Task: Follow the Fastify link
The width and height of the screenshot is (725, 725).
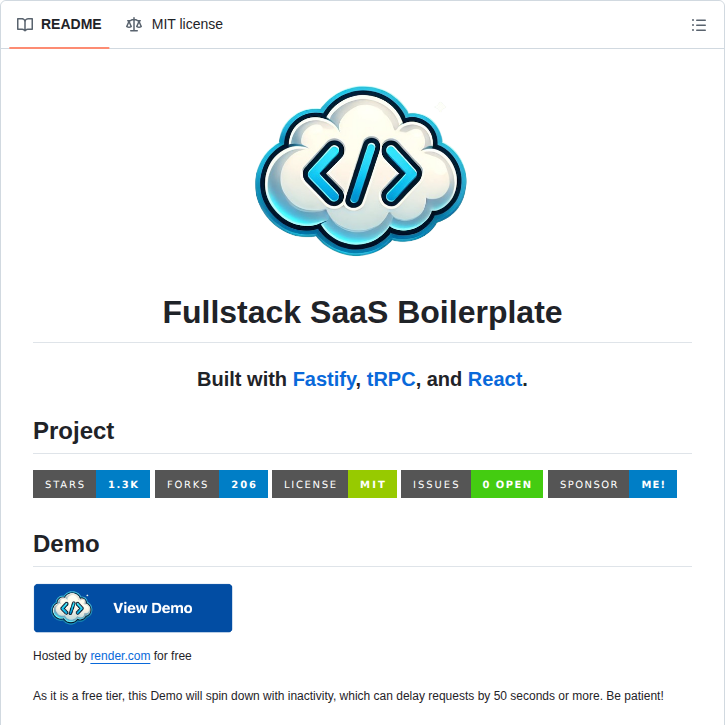Action: 324,379
